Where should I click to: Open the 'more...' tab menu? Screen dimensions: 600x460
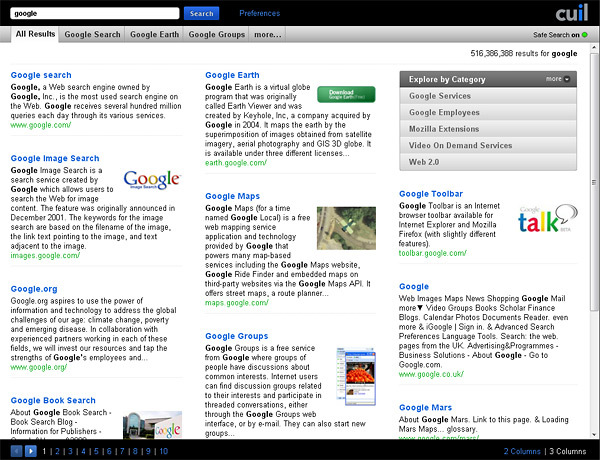(267, 34)
